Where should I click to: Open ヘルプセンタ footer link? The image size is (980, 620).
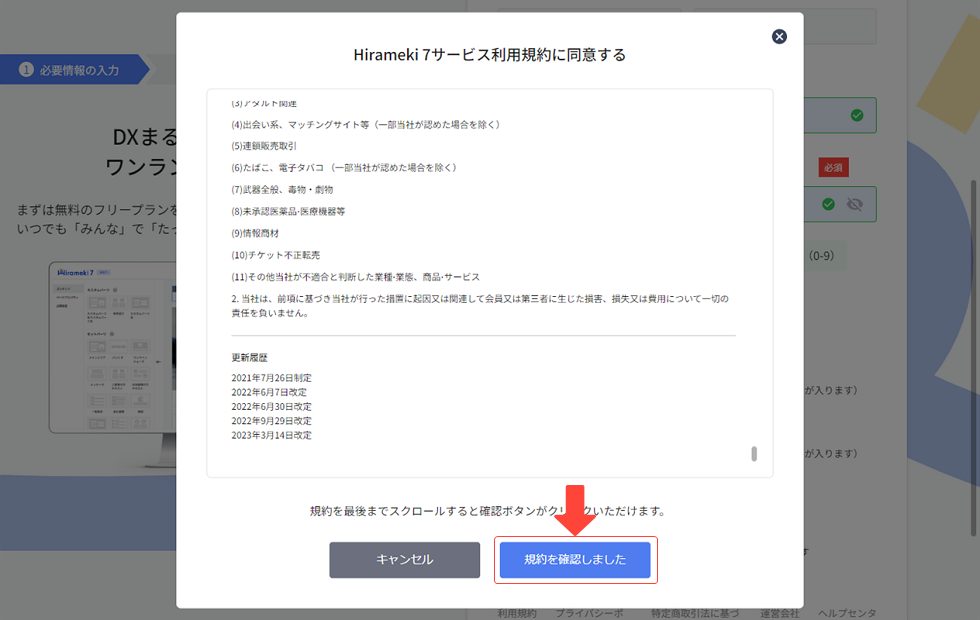847,614
